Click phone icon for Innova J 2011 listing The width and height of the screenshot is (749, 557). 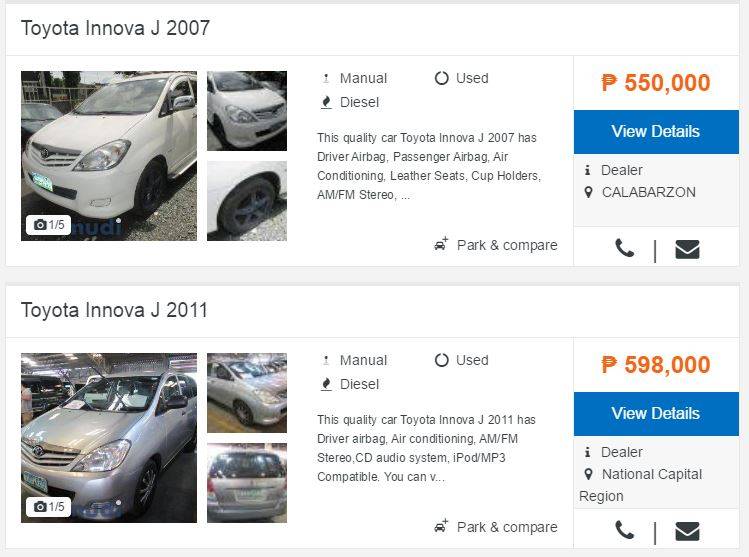pyautogui.click(x=624, y=530)
